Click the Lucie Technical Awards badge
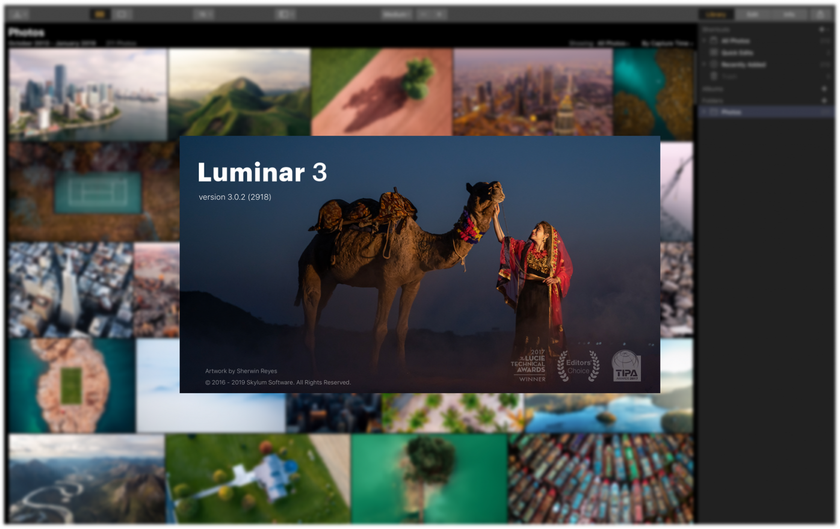The height and width of the screenshot is (529, 840). pyautogui.click(x=529, y=366)
